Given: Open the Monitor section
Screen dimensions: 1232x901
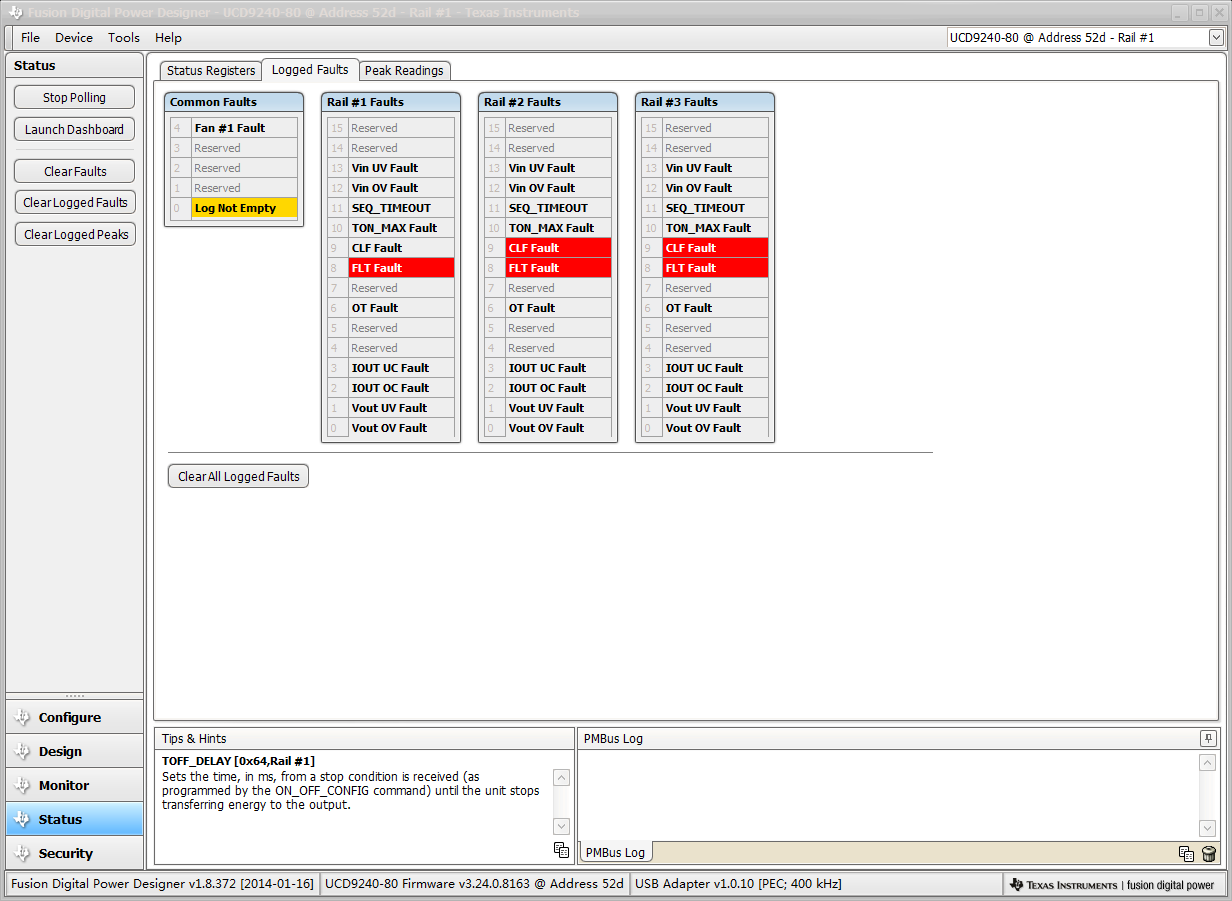Looking at the screenshot, I should [x=74, y=786].
